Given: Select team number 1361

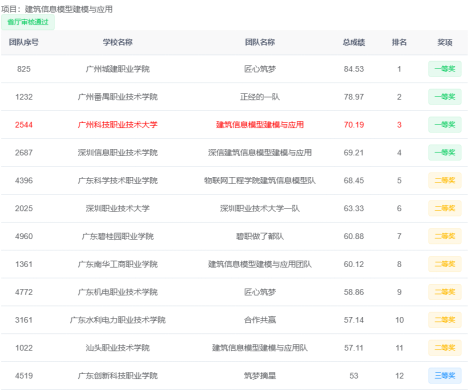Looking at the screenshot, I should tap(24, 264).
